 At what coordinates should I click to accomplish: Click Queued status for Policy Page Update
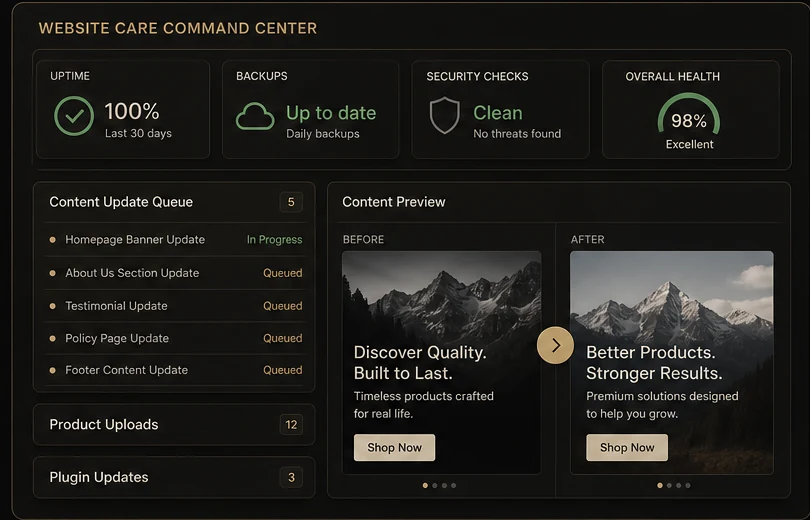click(x=283, y=338)
